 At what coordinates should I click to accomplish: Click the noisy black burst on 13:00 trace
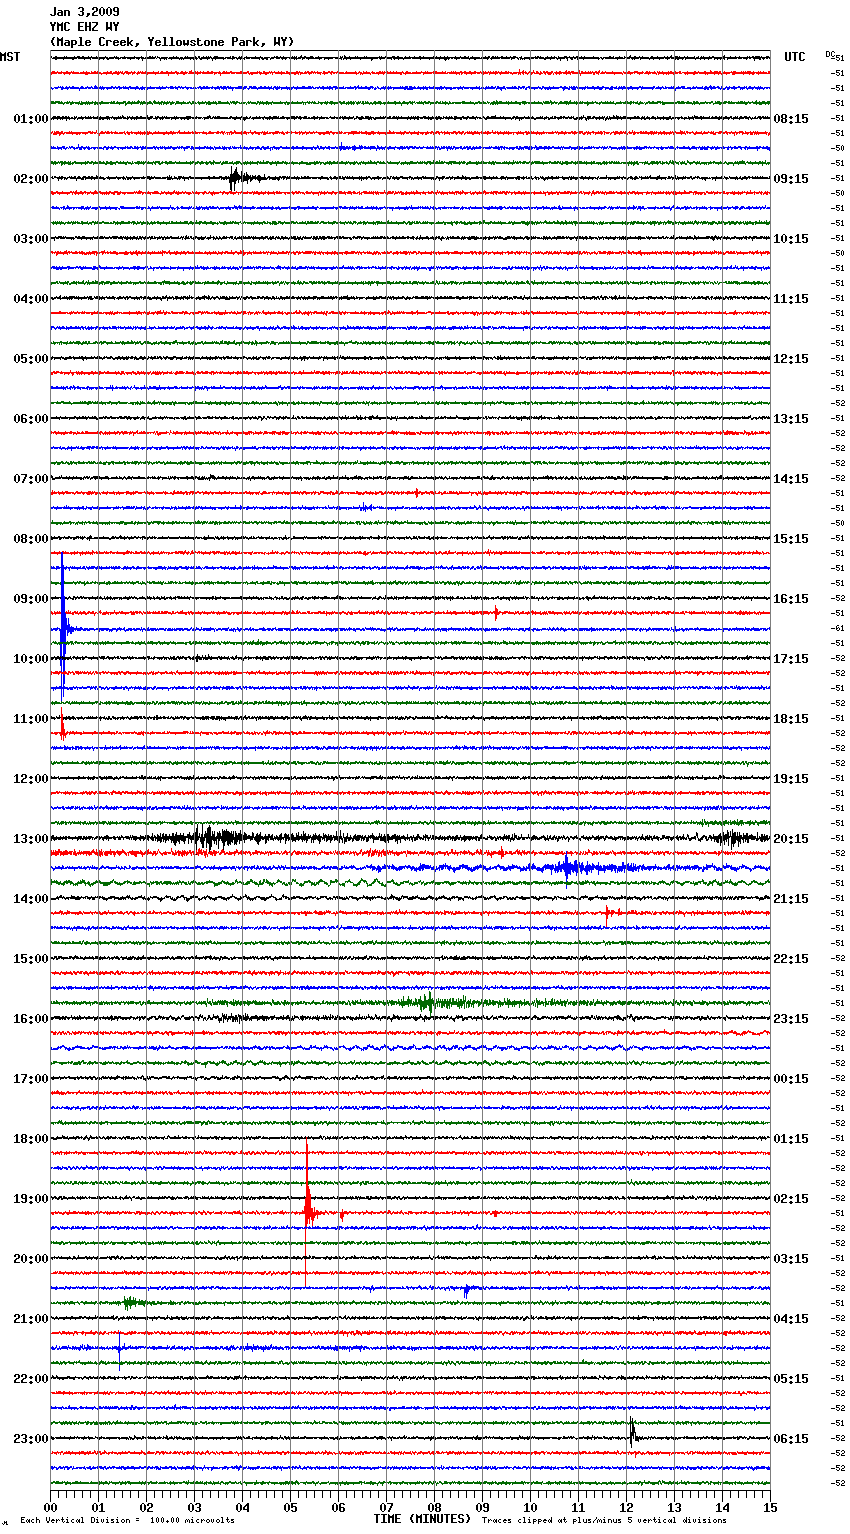[x=210, y=838]
